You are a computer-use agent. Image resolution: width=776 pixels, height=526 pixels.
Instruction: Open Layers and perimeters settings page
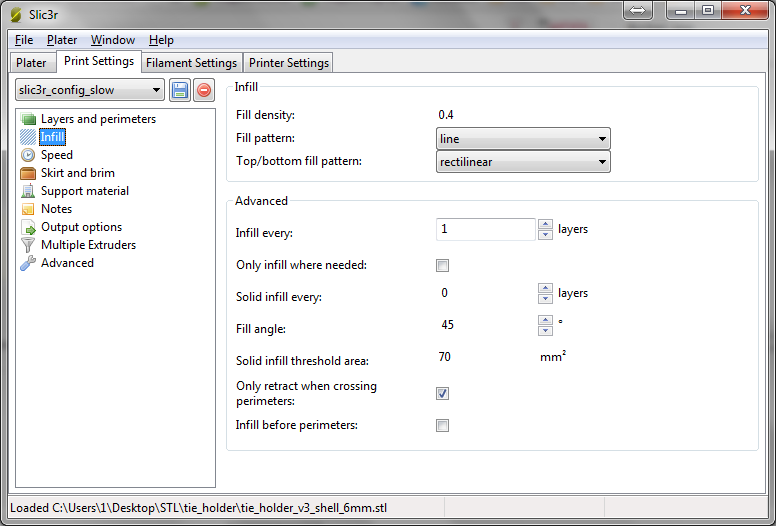(x=98, y=119)
